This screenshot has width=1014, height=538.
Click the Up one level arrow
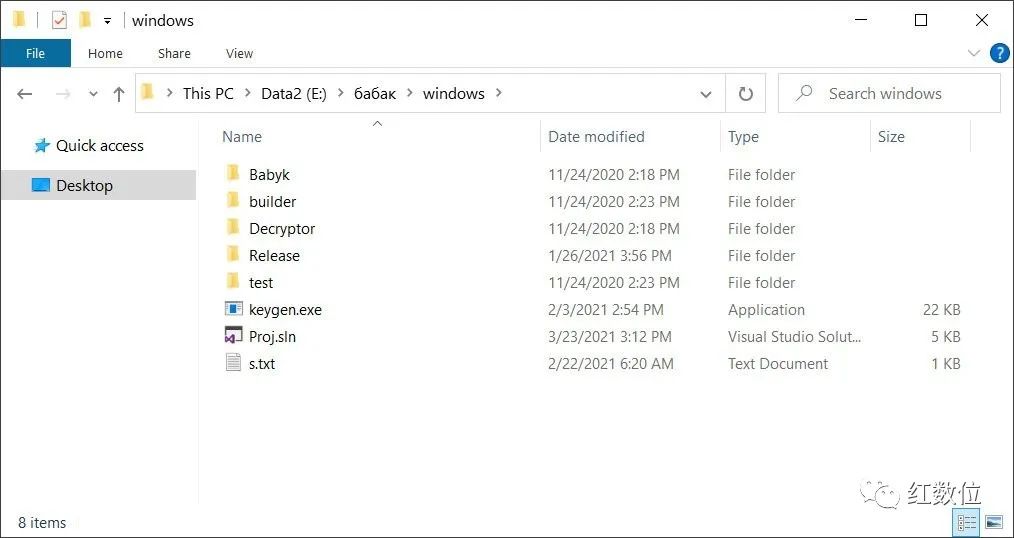(x=118, y=94)
